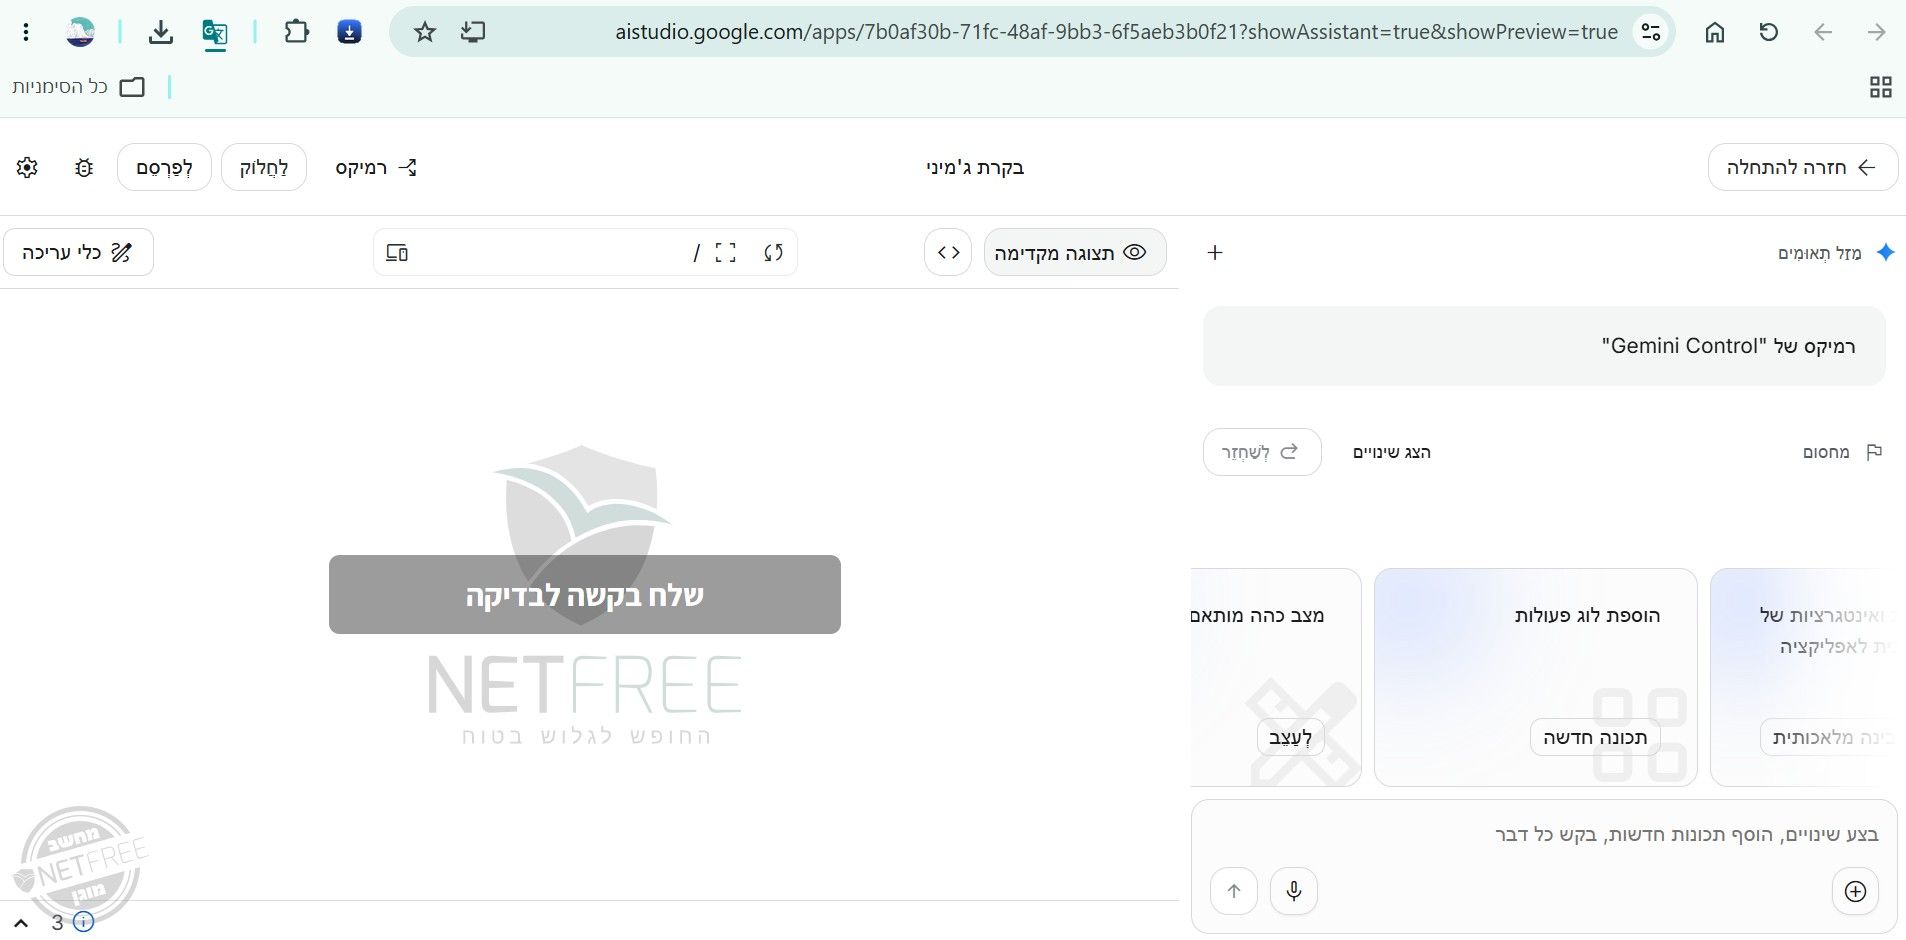Open the כלי עריכה editing tools
This screenshot has width=1906, height=940.
click(x=78, y=252)
